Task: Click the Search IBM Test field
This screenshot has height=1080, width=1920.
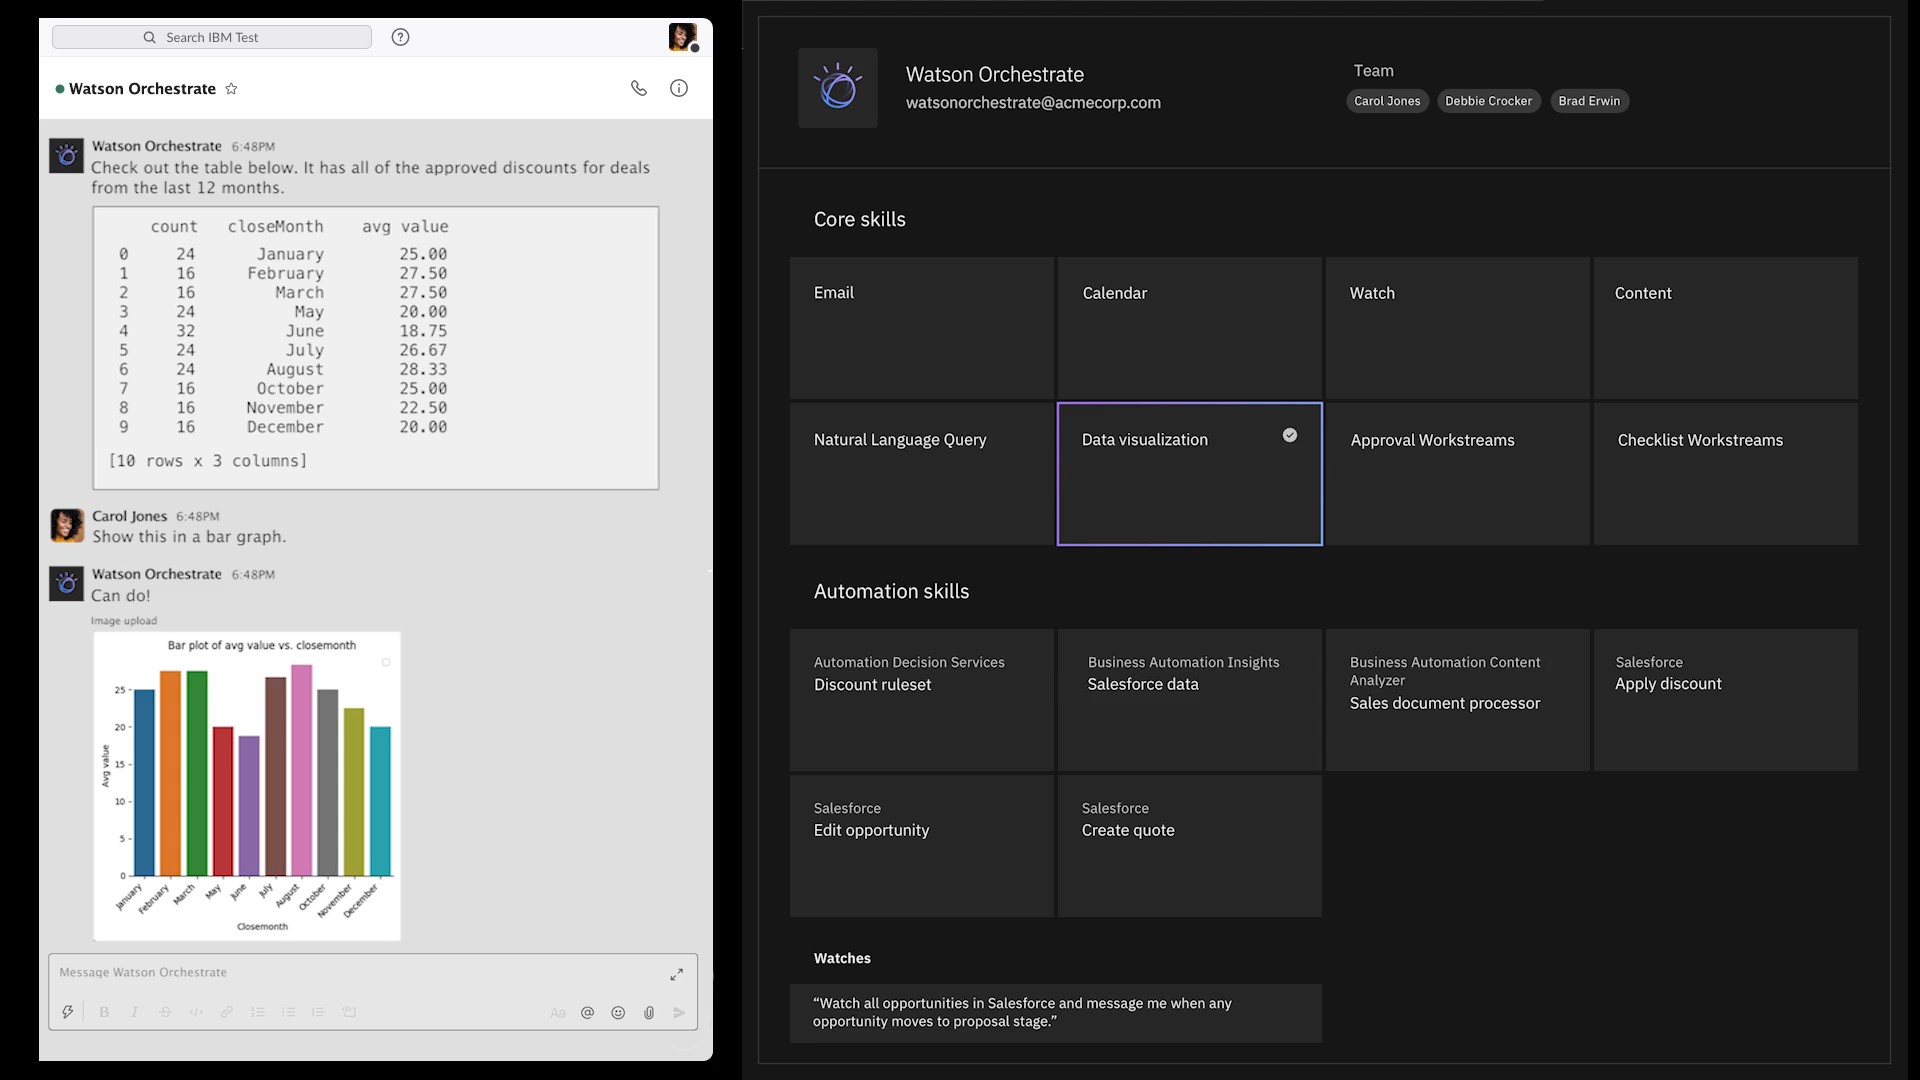Action: click(212, 37)
